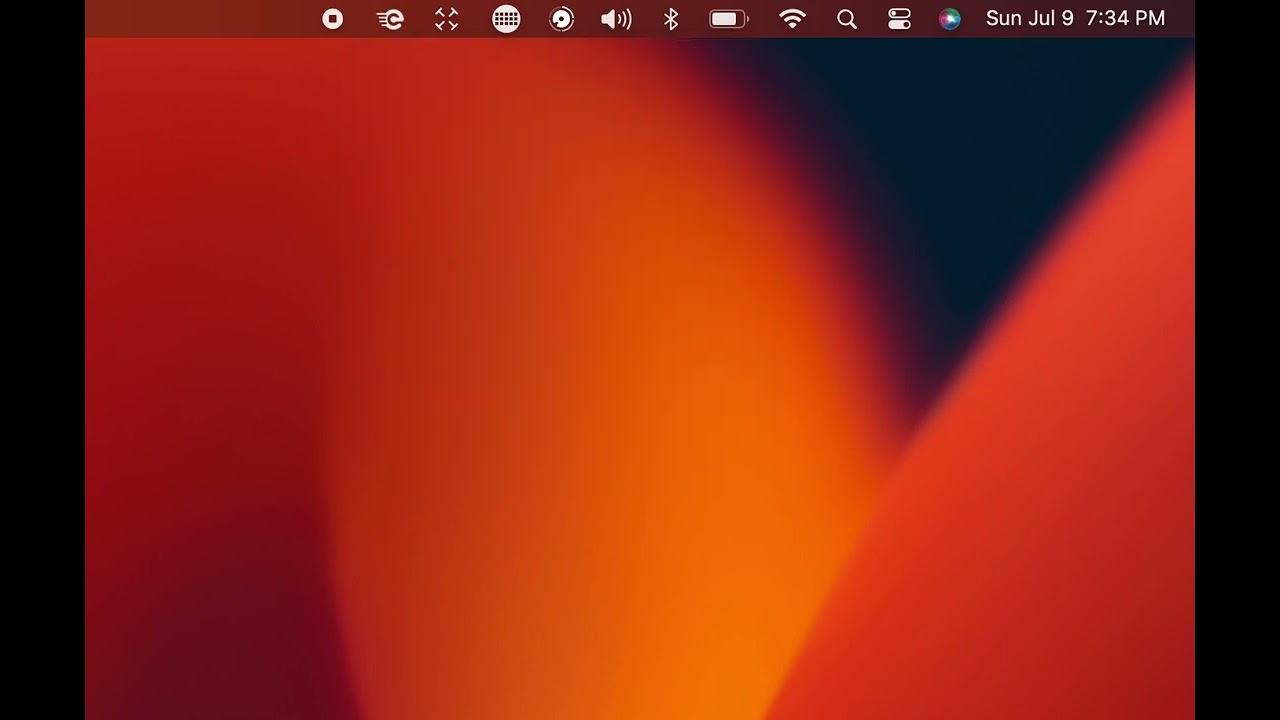Activate Siri from the menu bar
The image size is (1280, 720).
click(x=950, y=19)
